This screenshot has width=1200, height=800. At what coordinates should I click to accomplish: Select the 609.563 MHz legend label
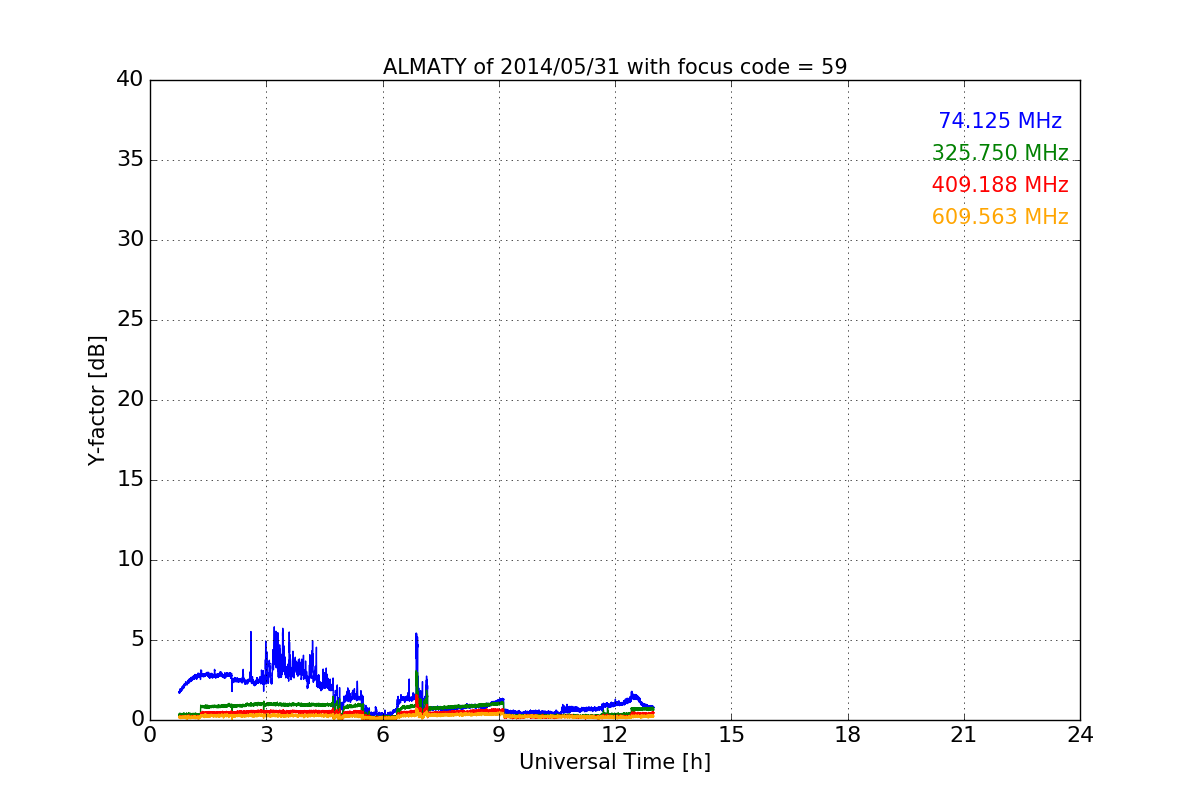[x=1000, y=217]
